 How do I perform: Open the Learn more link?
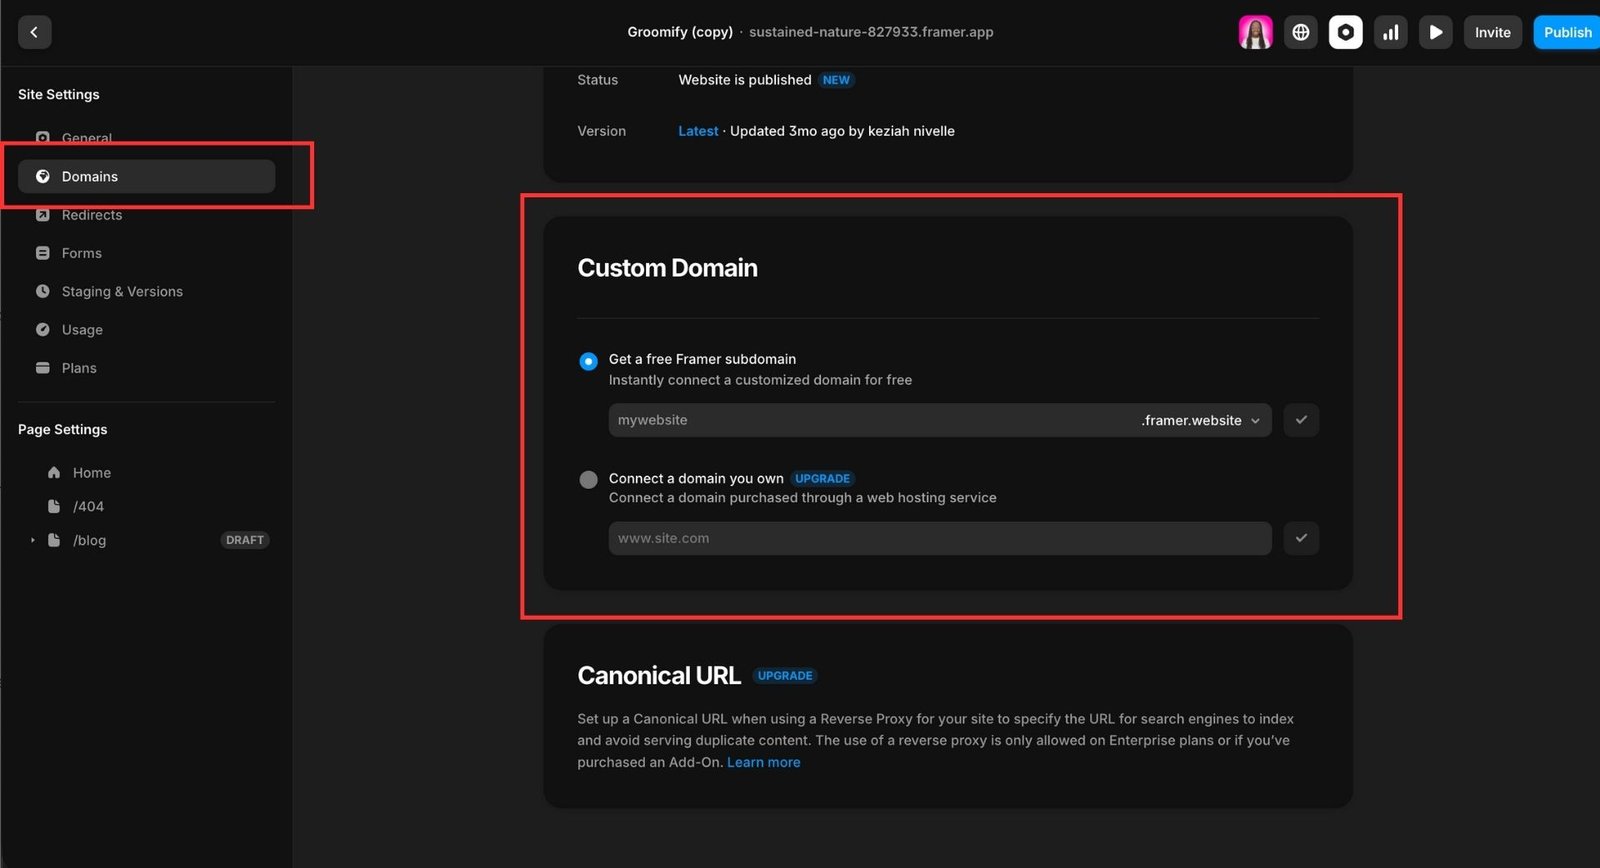[763, 762]
